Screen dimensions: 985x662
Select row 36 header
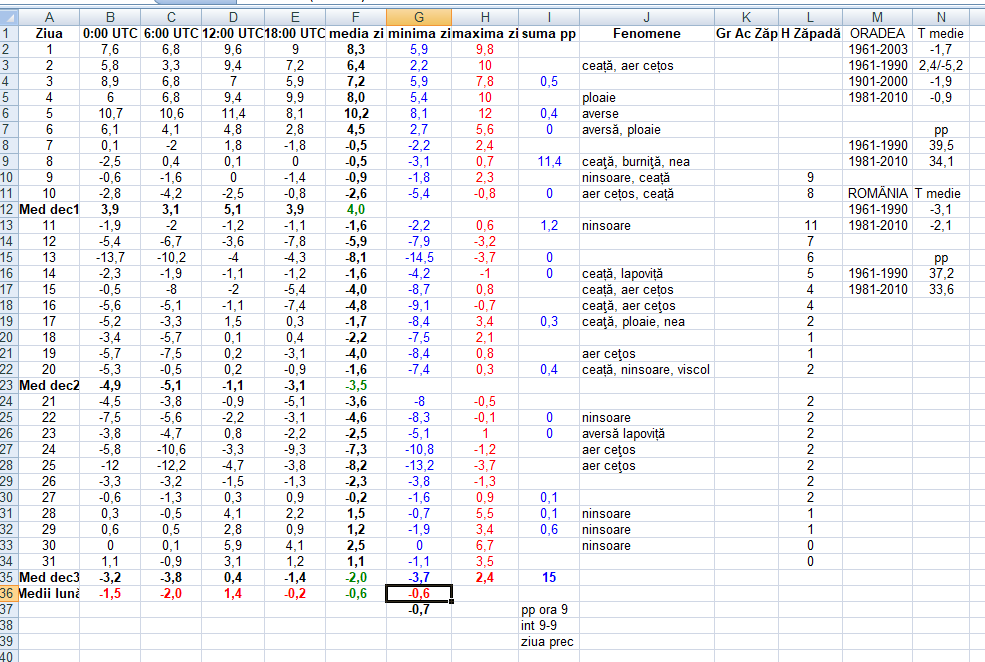tap(7, 594)
